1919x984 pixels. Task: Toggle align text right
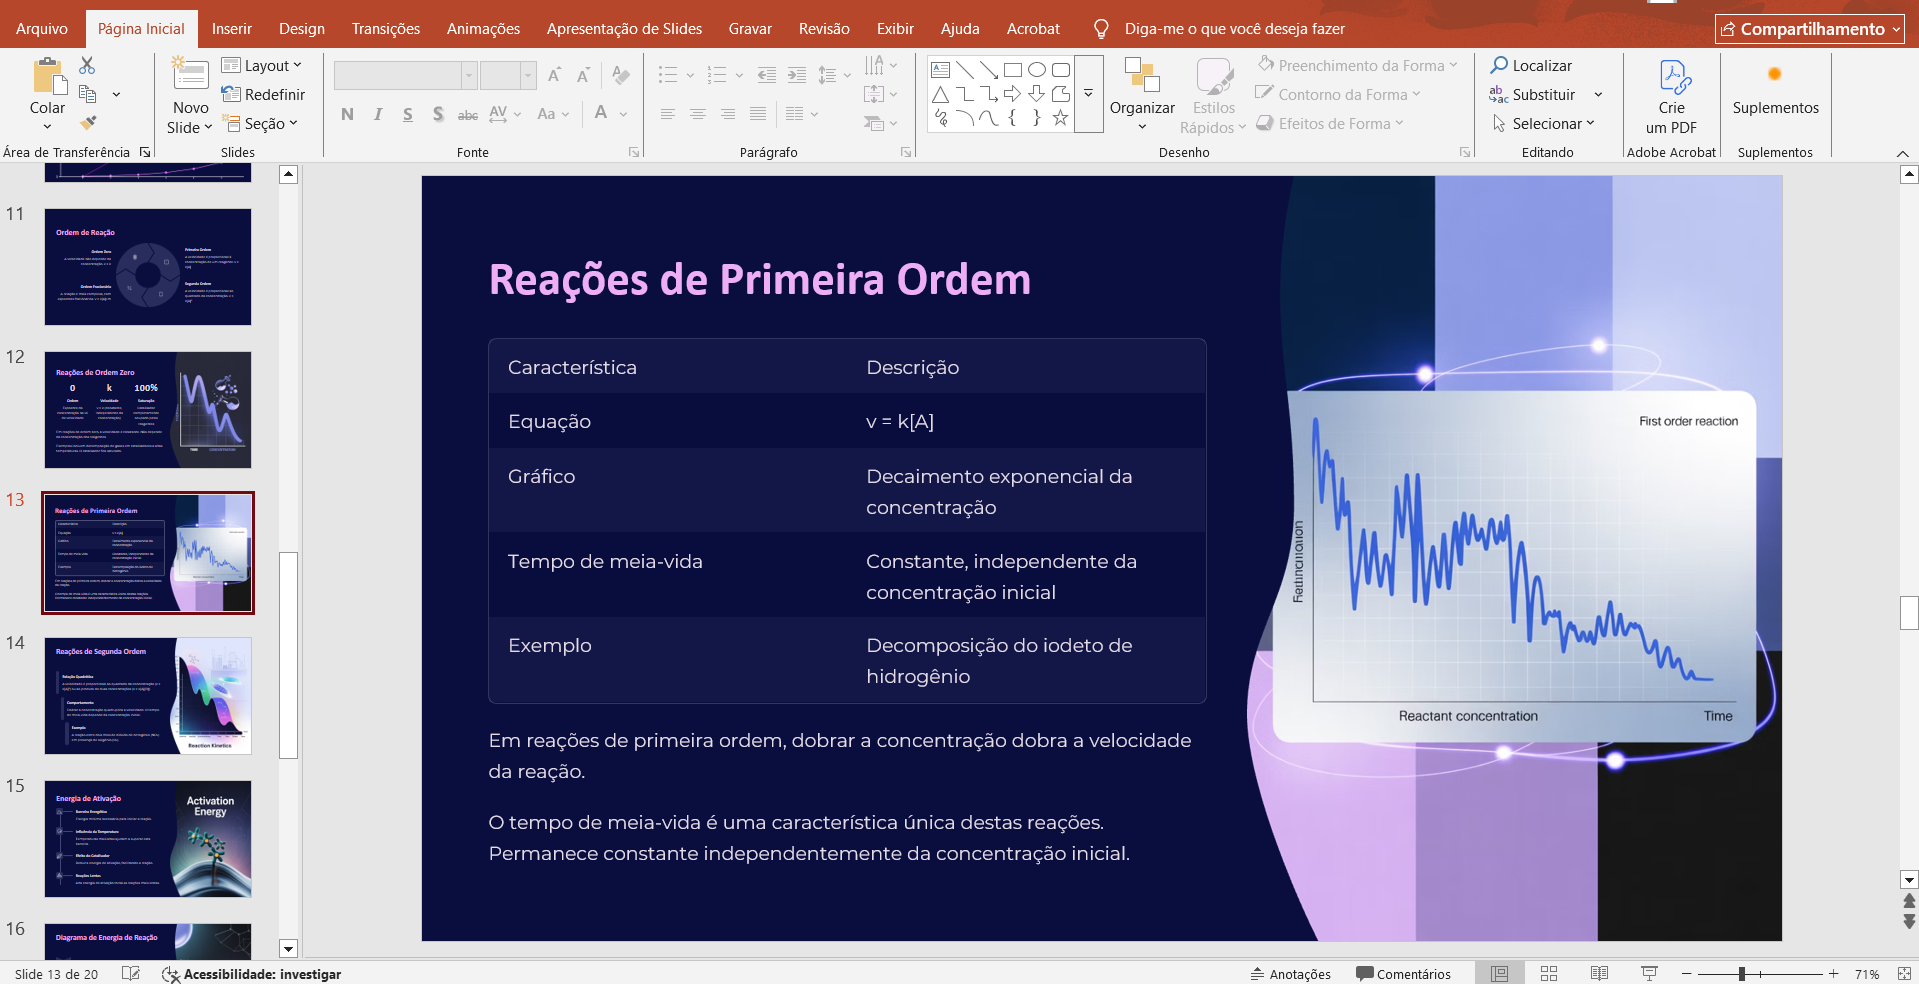pyautogui.click(x=728, y=114)
